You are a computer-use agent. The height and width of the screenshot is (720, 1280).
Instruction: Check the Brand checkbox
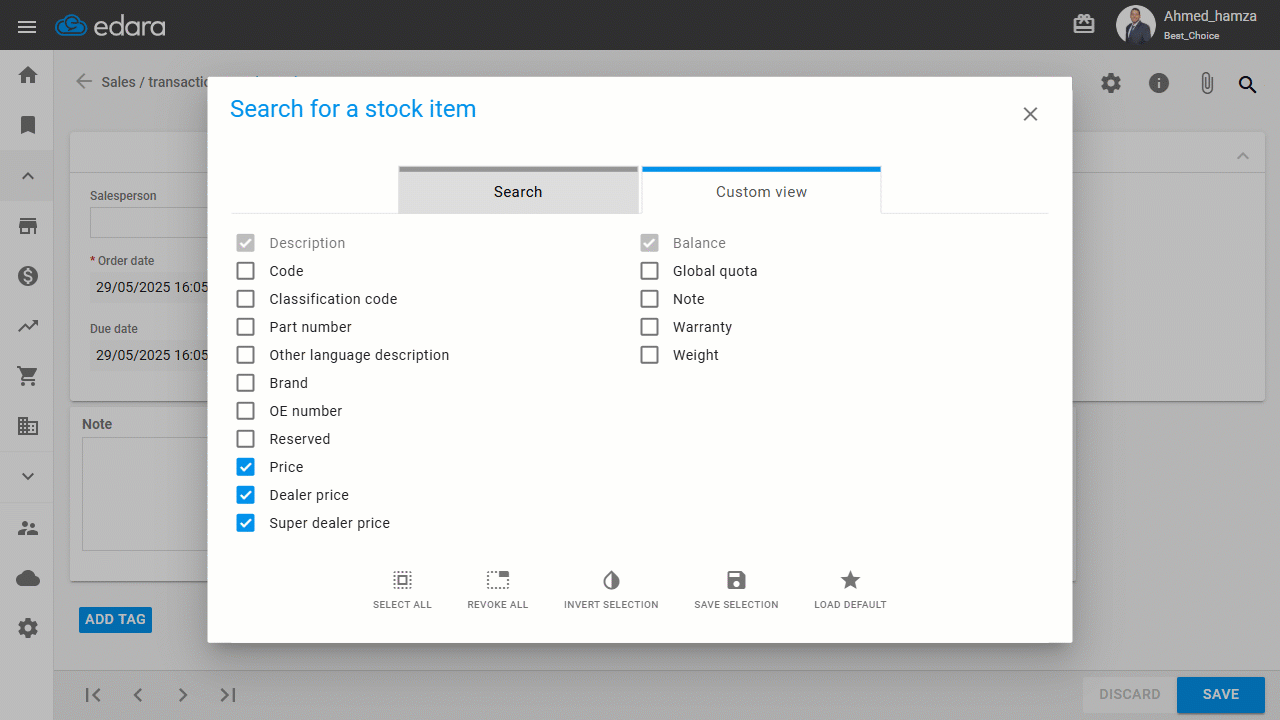pyautogui.click(x=245, y=383)
